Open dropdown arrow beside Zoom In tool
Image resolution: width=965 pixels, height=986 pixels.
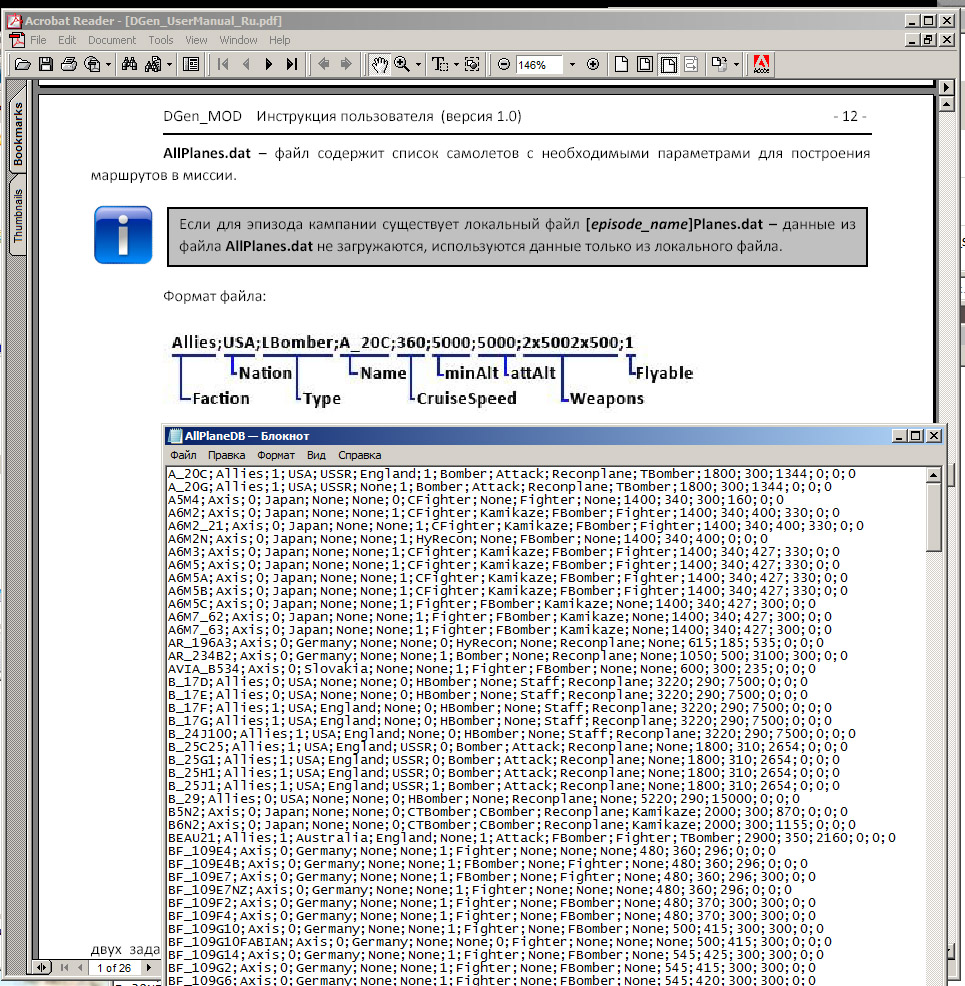(x=418, y=65)
